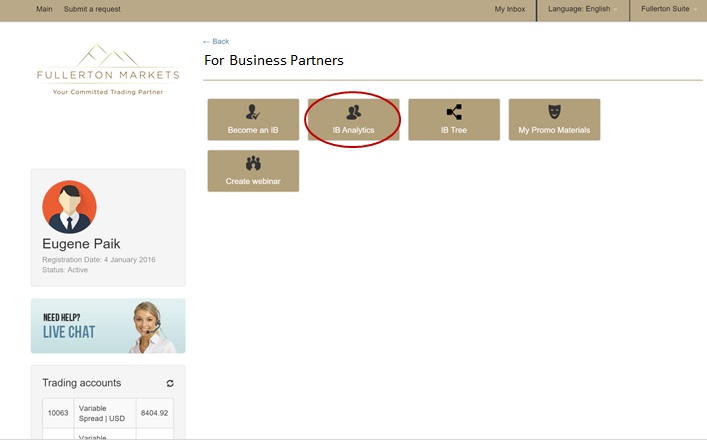
Task: Open the Become an IB tile
Action: pyautogui.click(x=253, y=119)
